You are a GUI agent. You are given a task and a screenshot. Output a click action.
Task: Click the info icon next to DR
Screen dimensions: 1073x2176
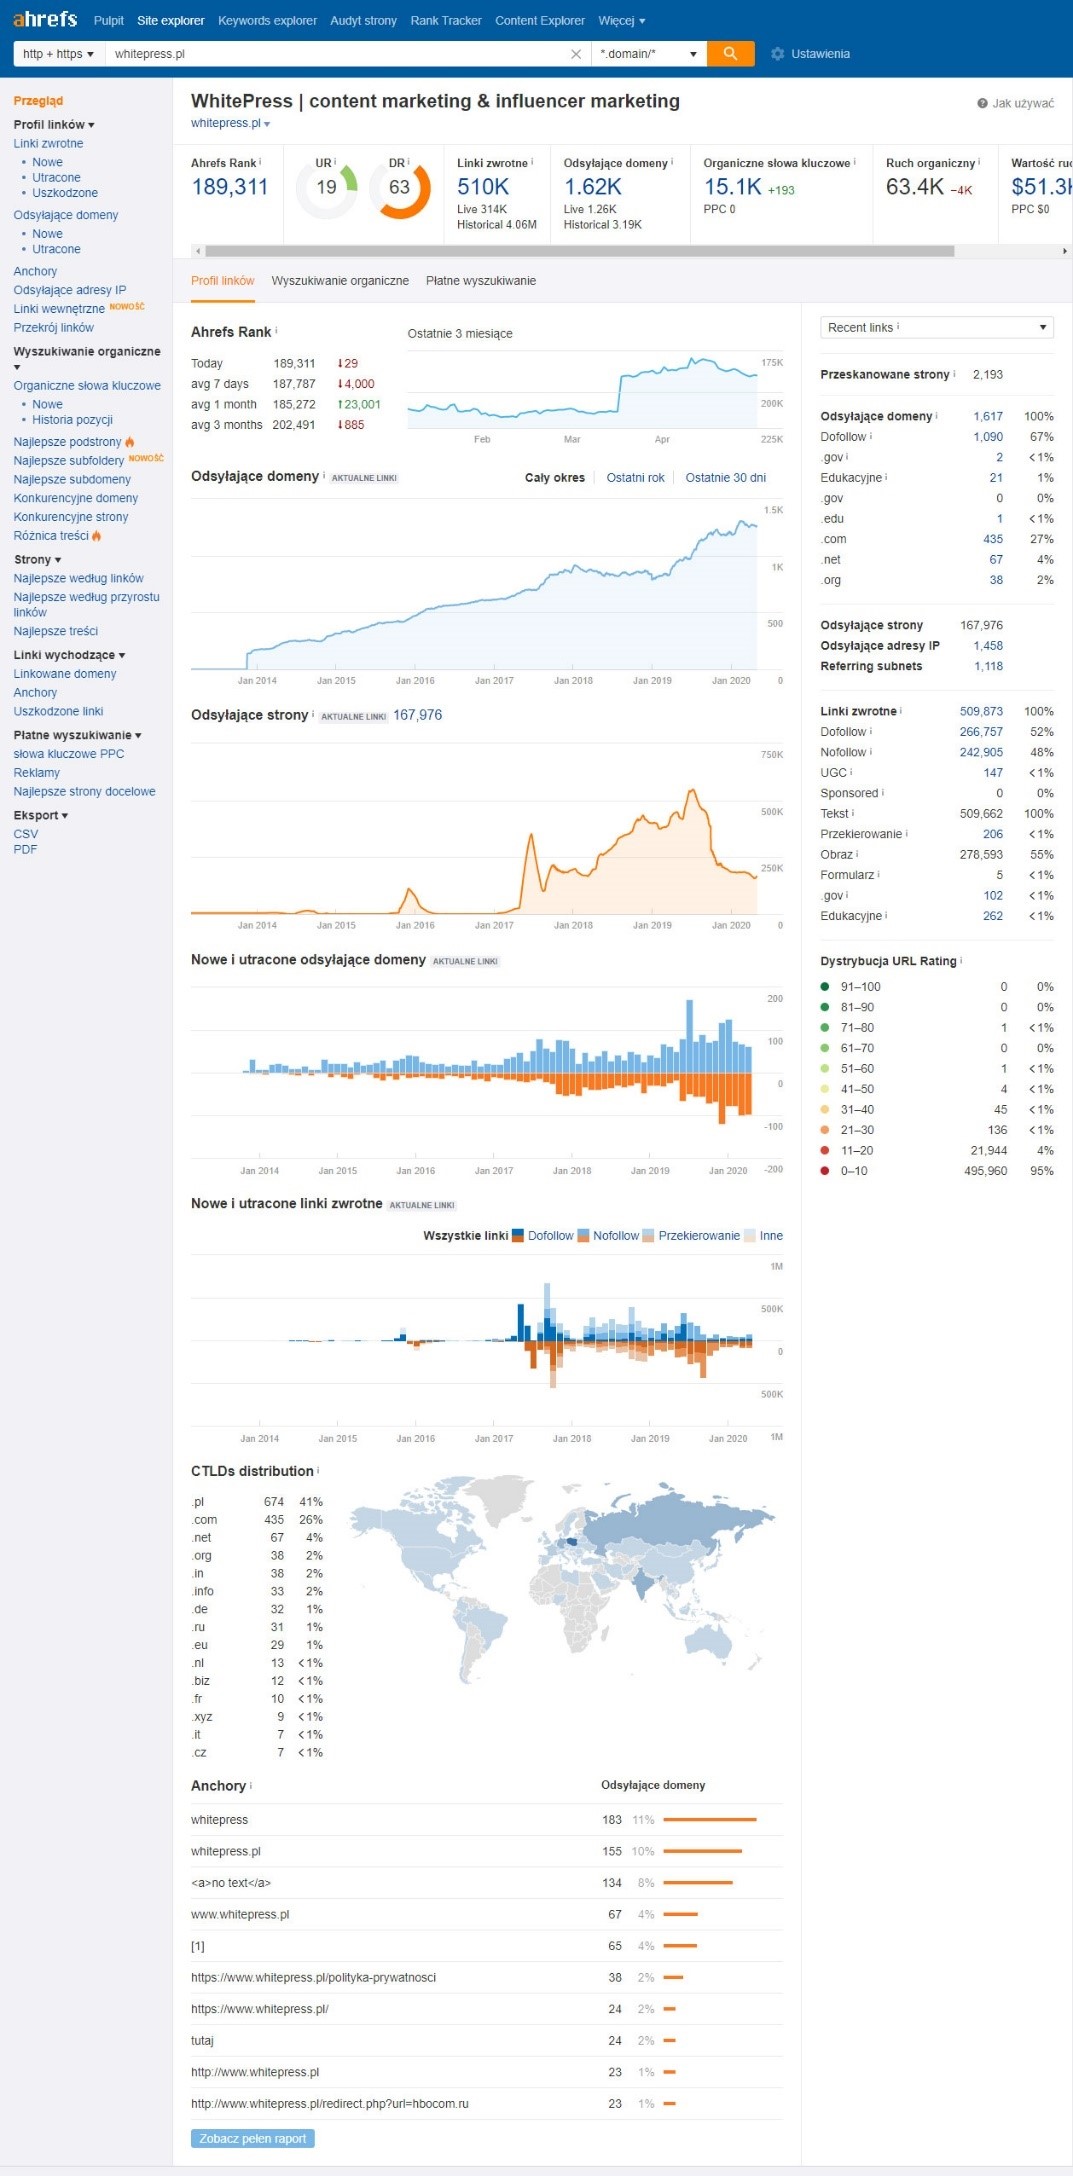click(408, 161)
